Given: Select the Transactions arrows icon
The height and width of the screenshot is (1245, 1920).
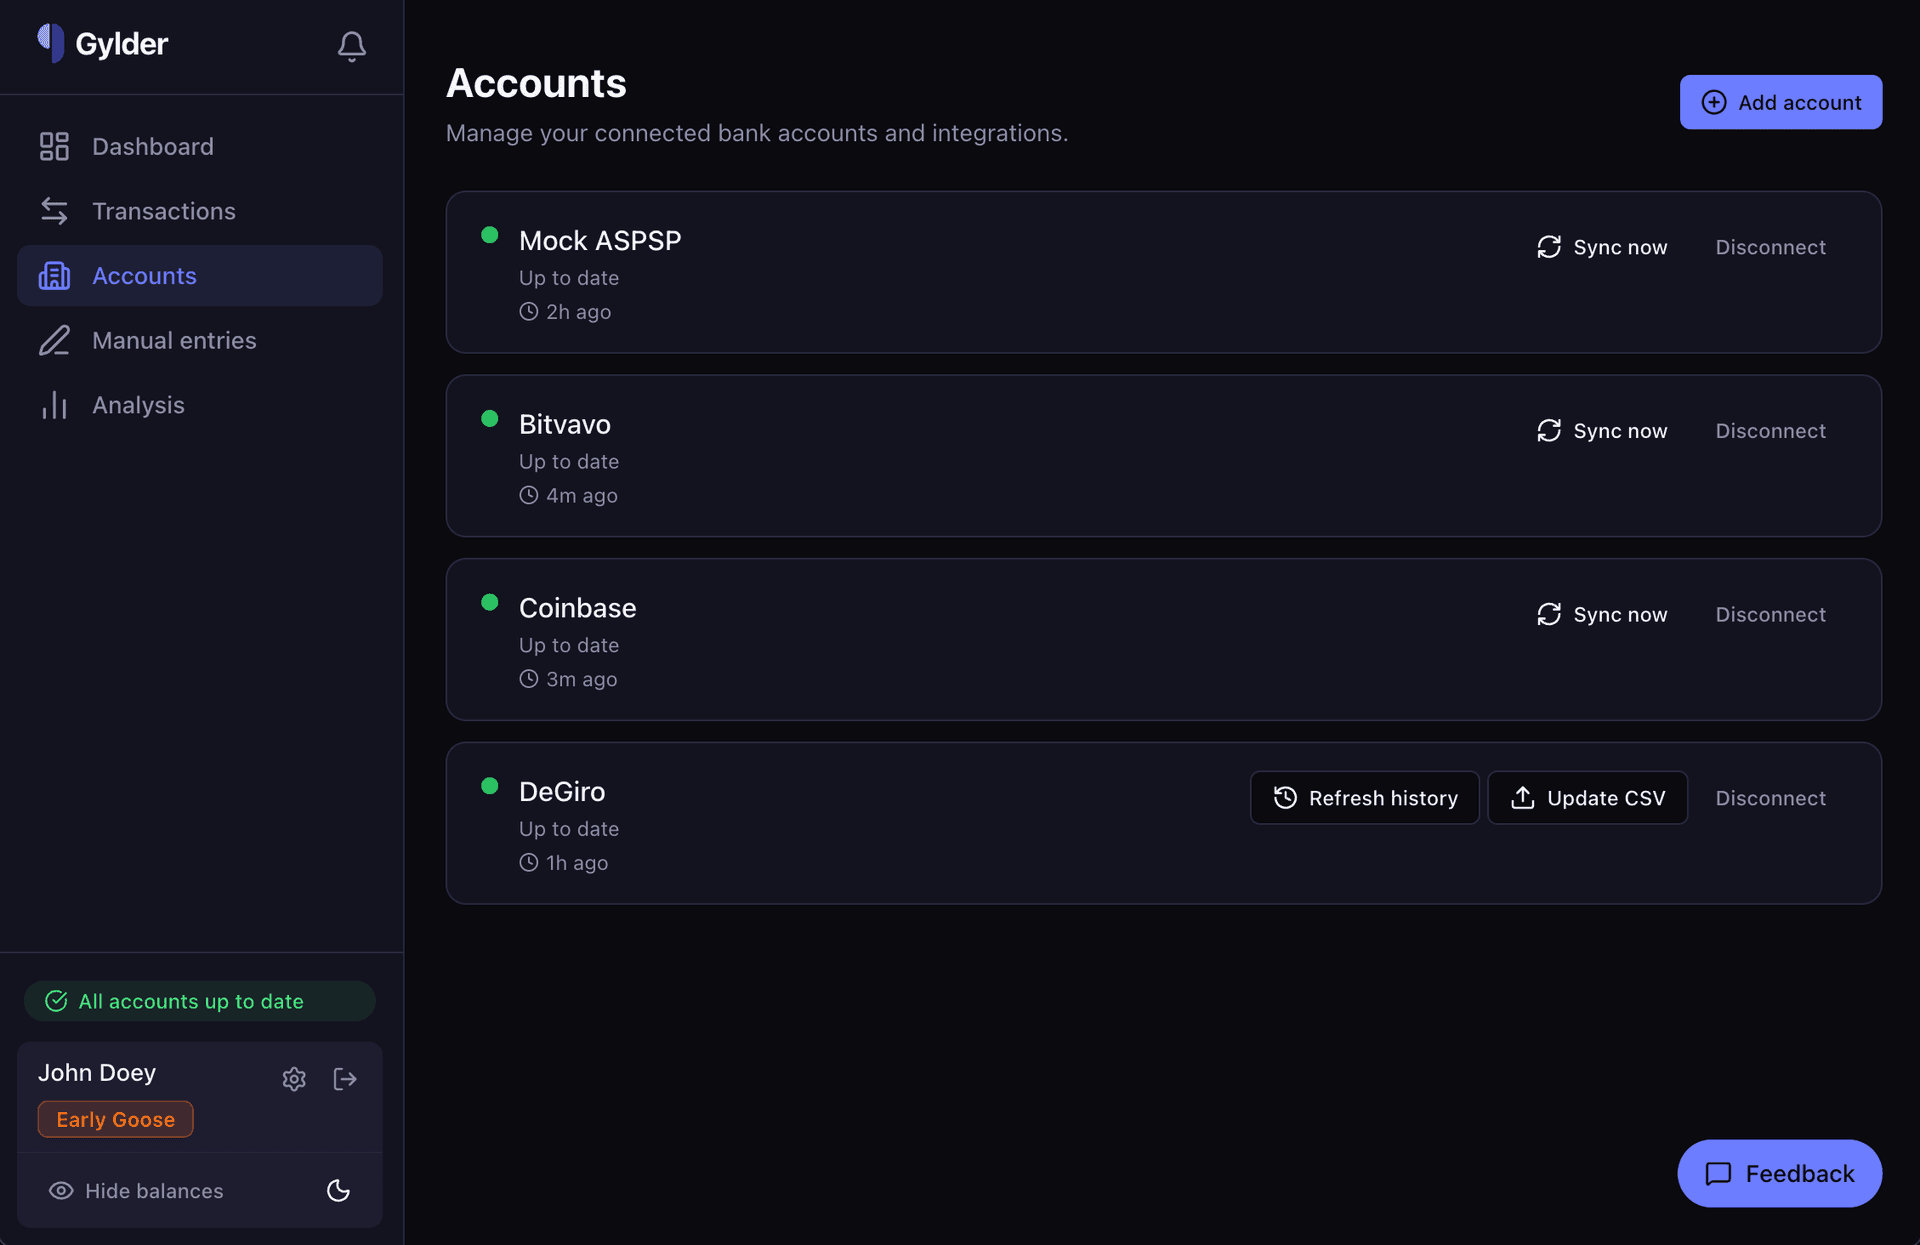Looking at the screenshot, I should (54, 211).
